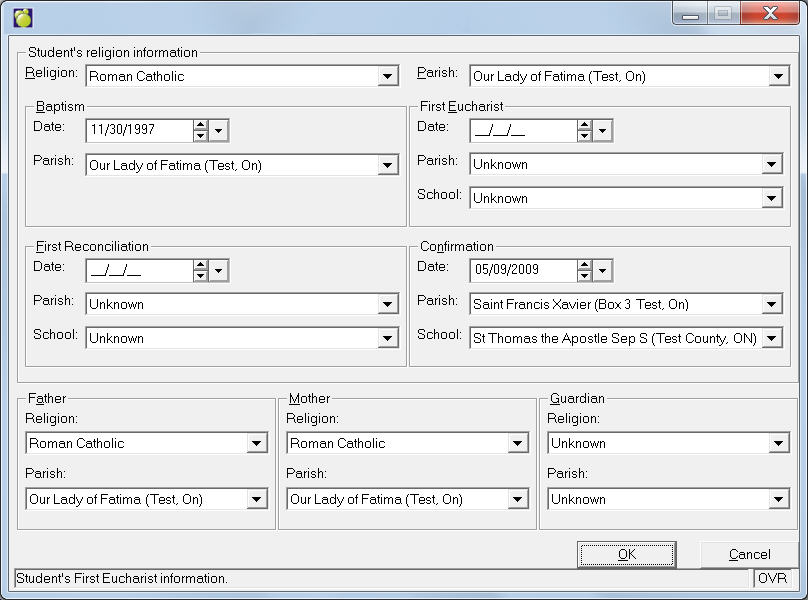Open the First Reconciliation date calendar dropdown

click(219, 270)
